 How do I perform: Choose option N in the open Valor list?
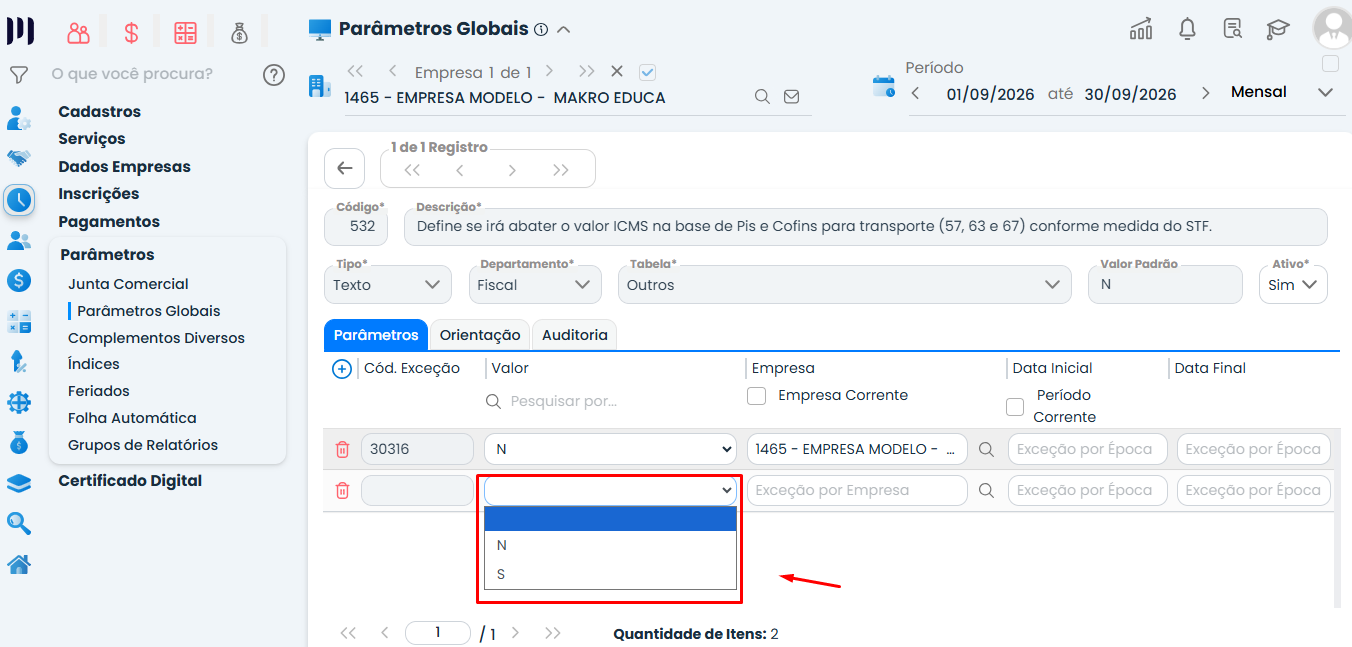pyautogui.click(x=610, y=545)
